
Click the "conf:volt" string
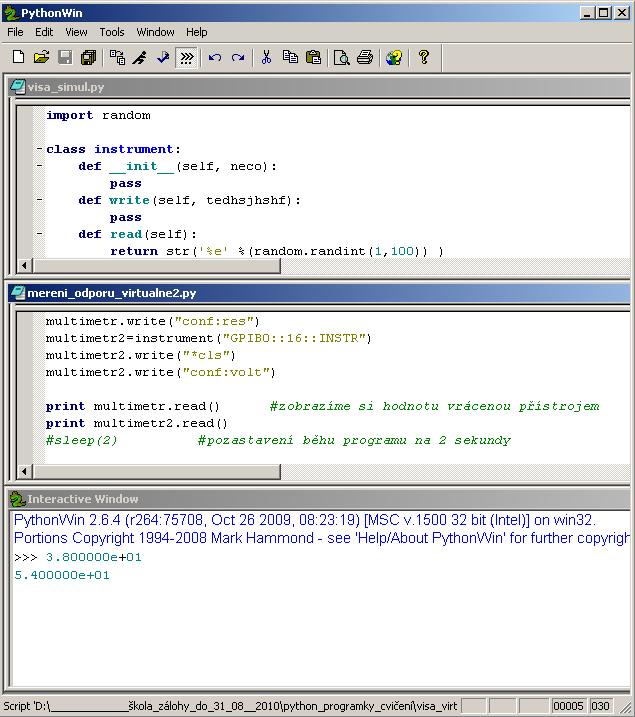[x=226, y=372]
